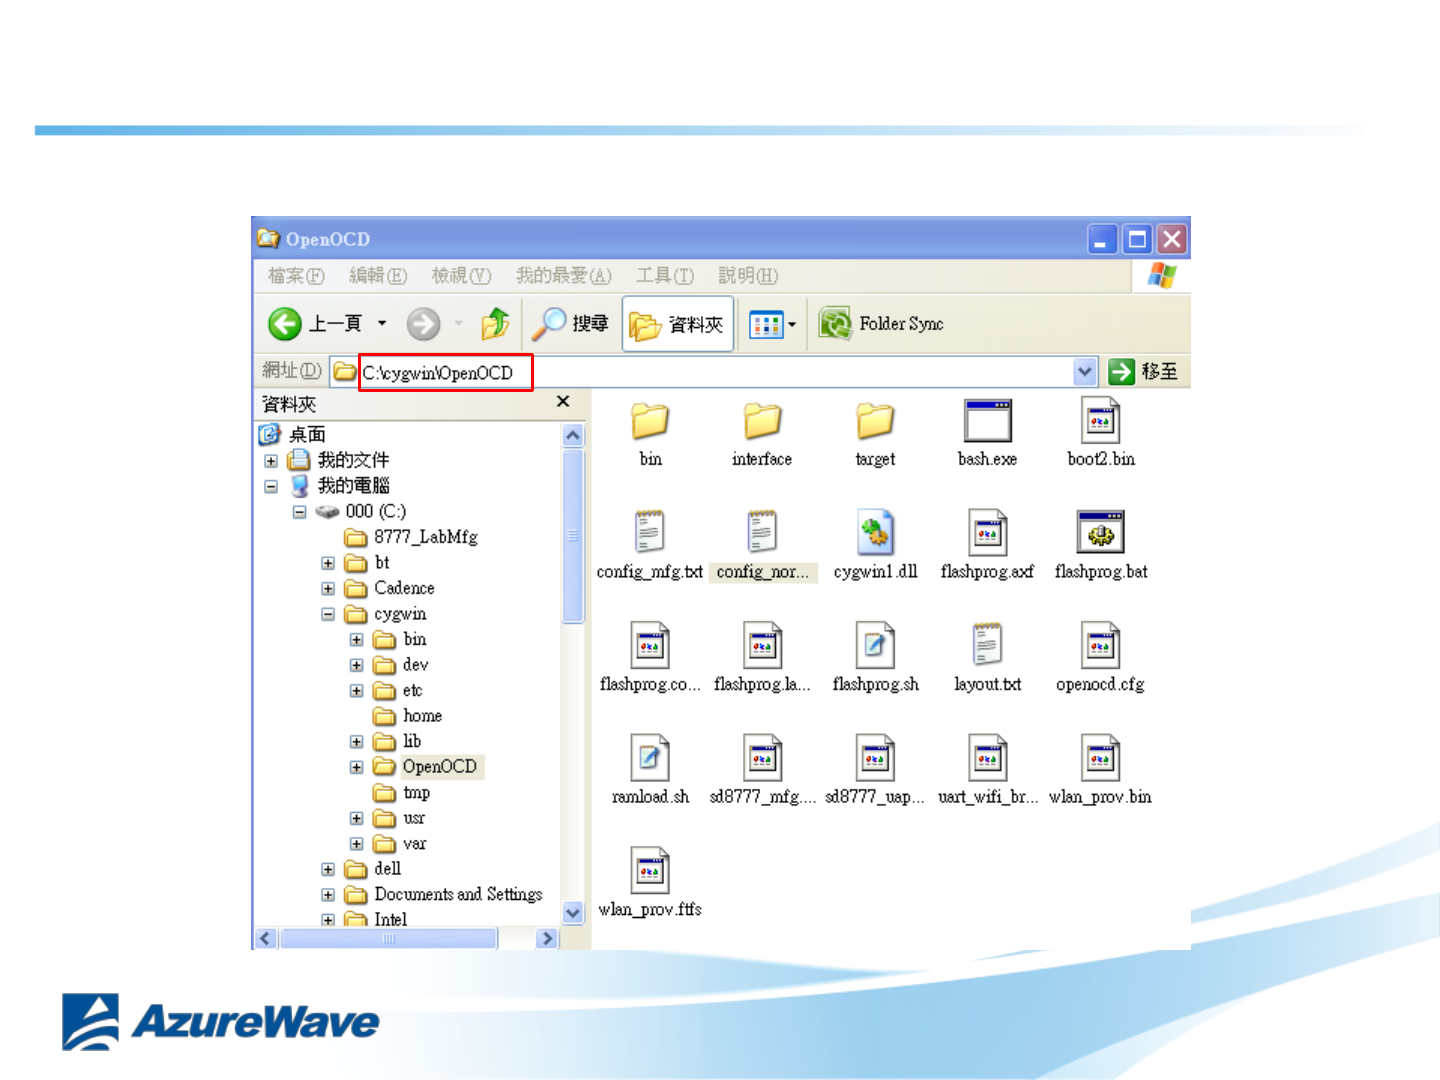Close the Folders pane with the X
This screenshot has height=1080, width=1440.
click(563, 401)
